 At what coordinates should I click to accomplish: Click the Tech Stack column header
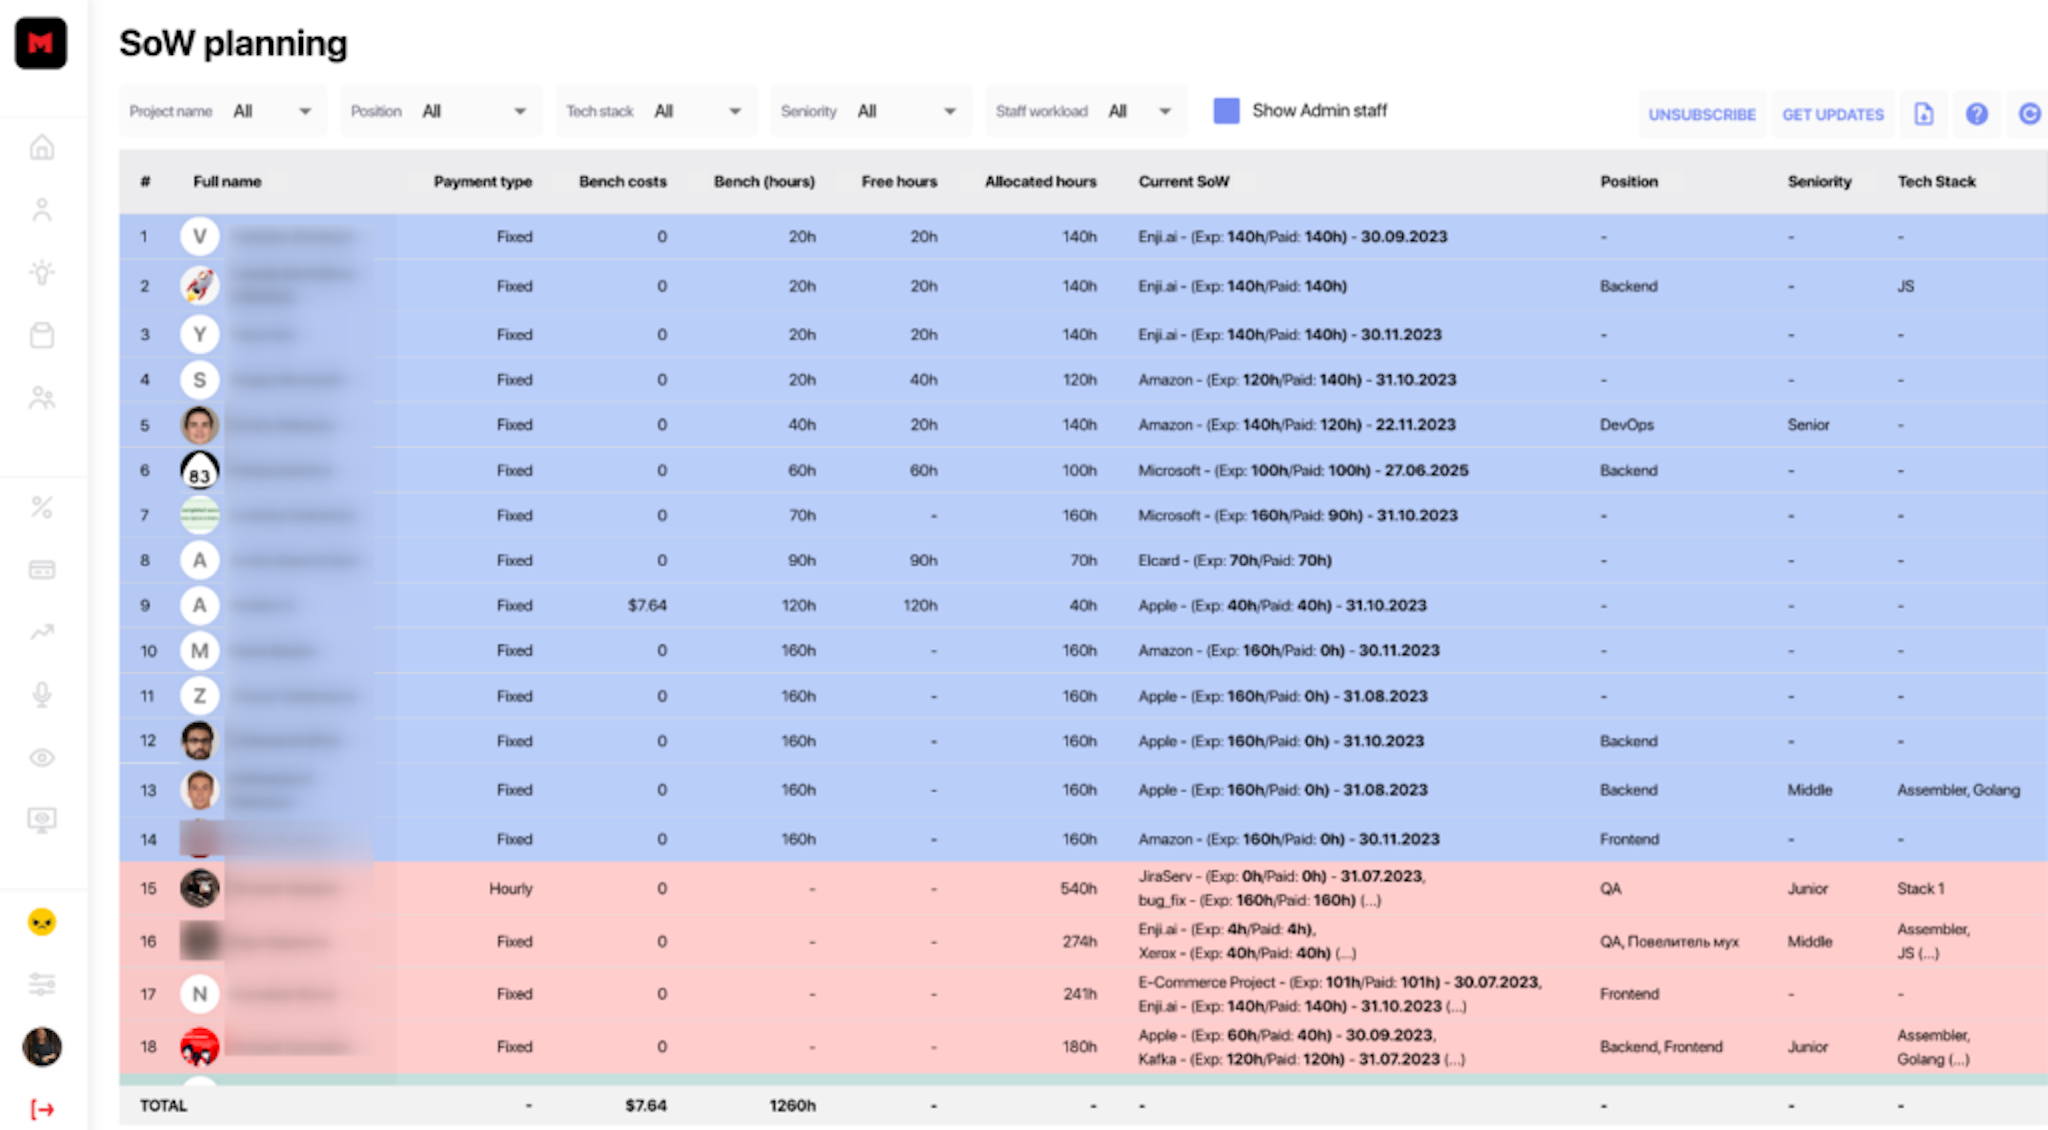(1937, 182)
